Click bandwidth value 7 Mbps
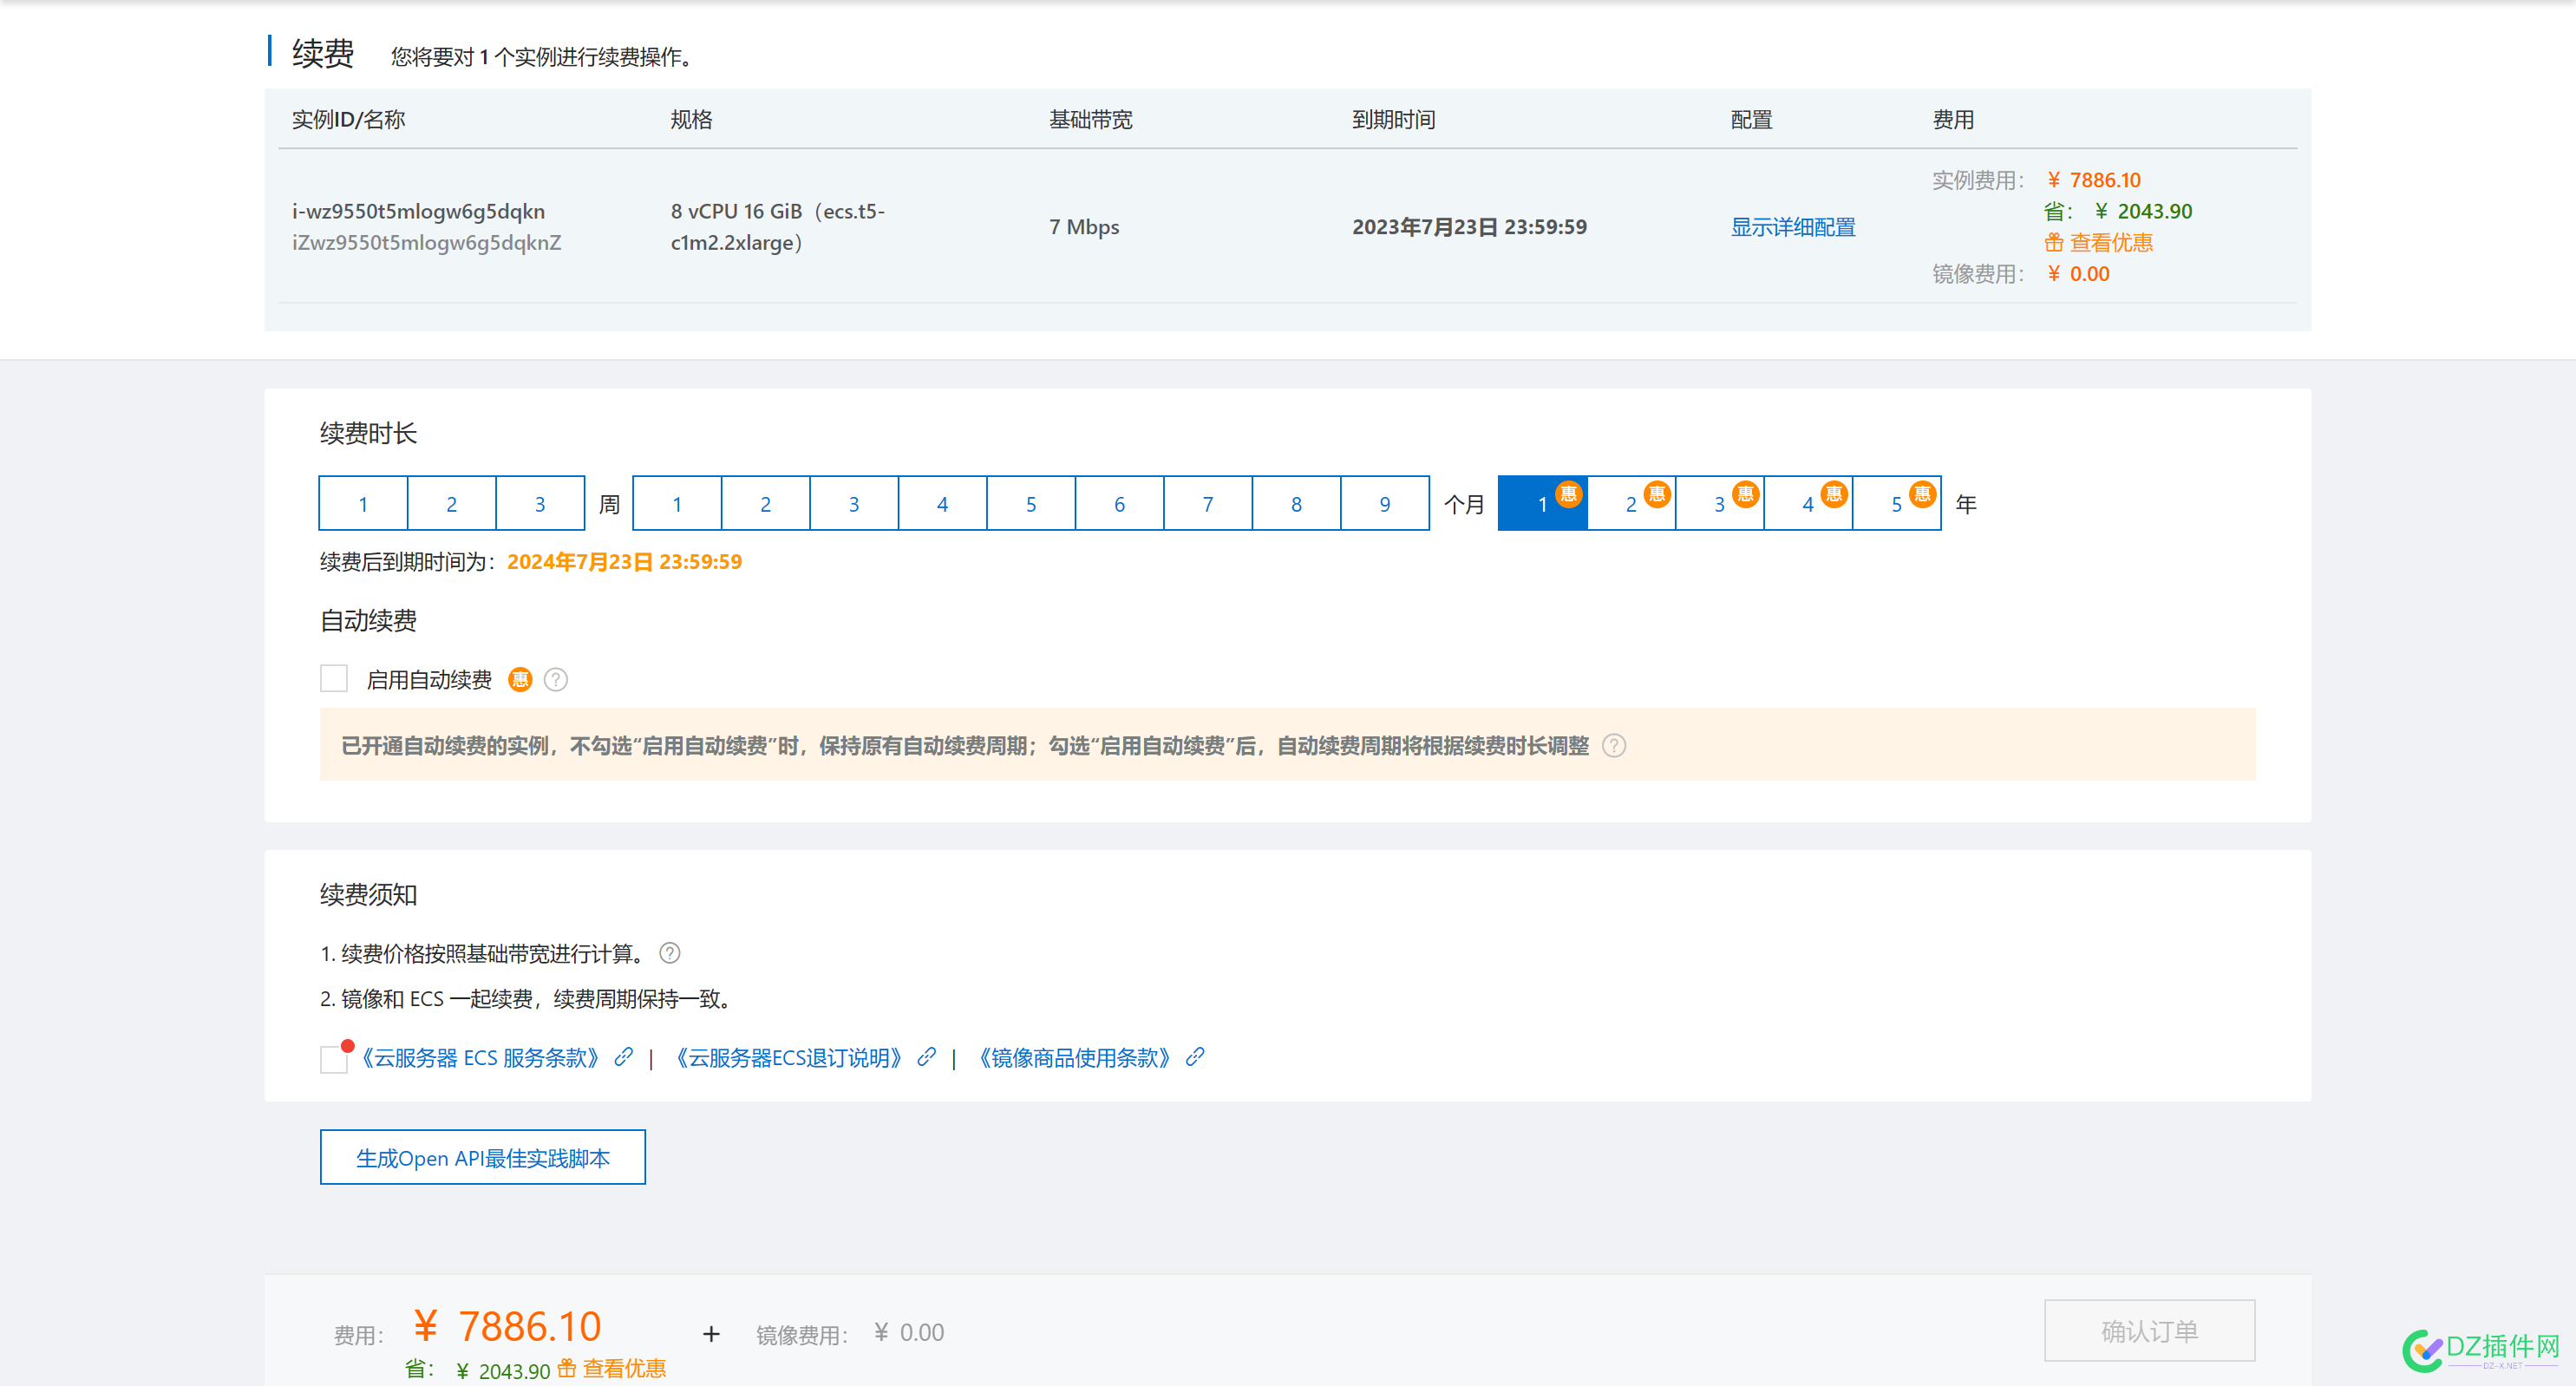Viewport: 2576px width, 1386px height. click(1084, 227)
